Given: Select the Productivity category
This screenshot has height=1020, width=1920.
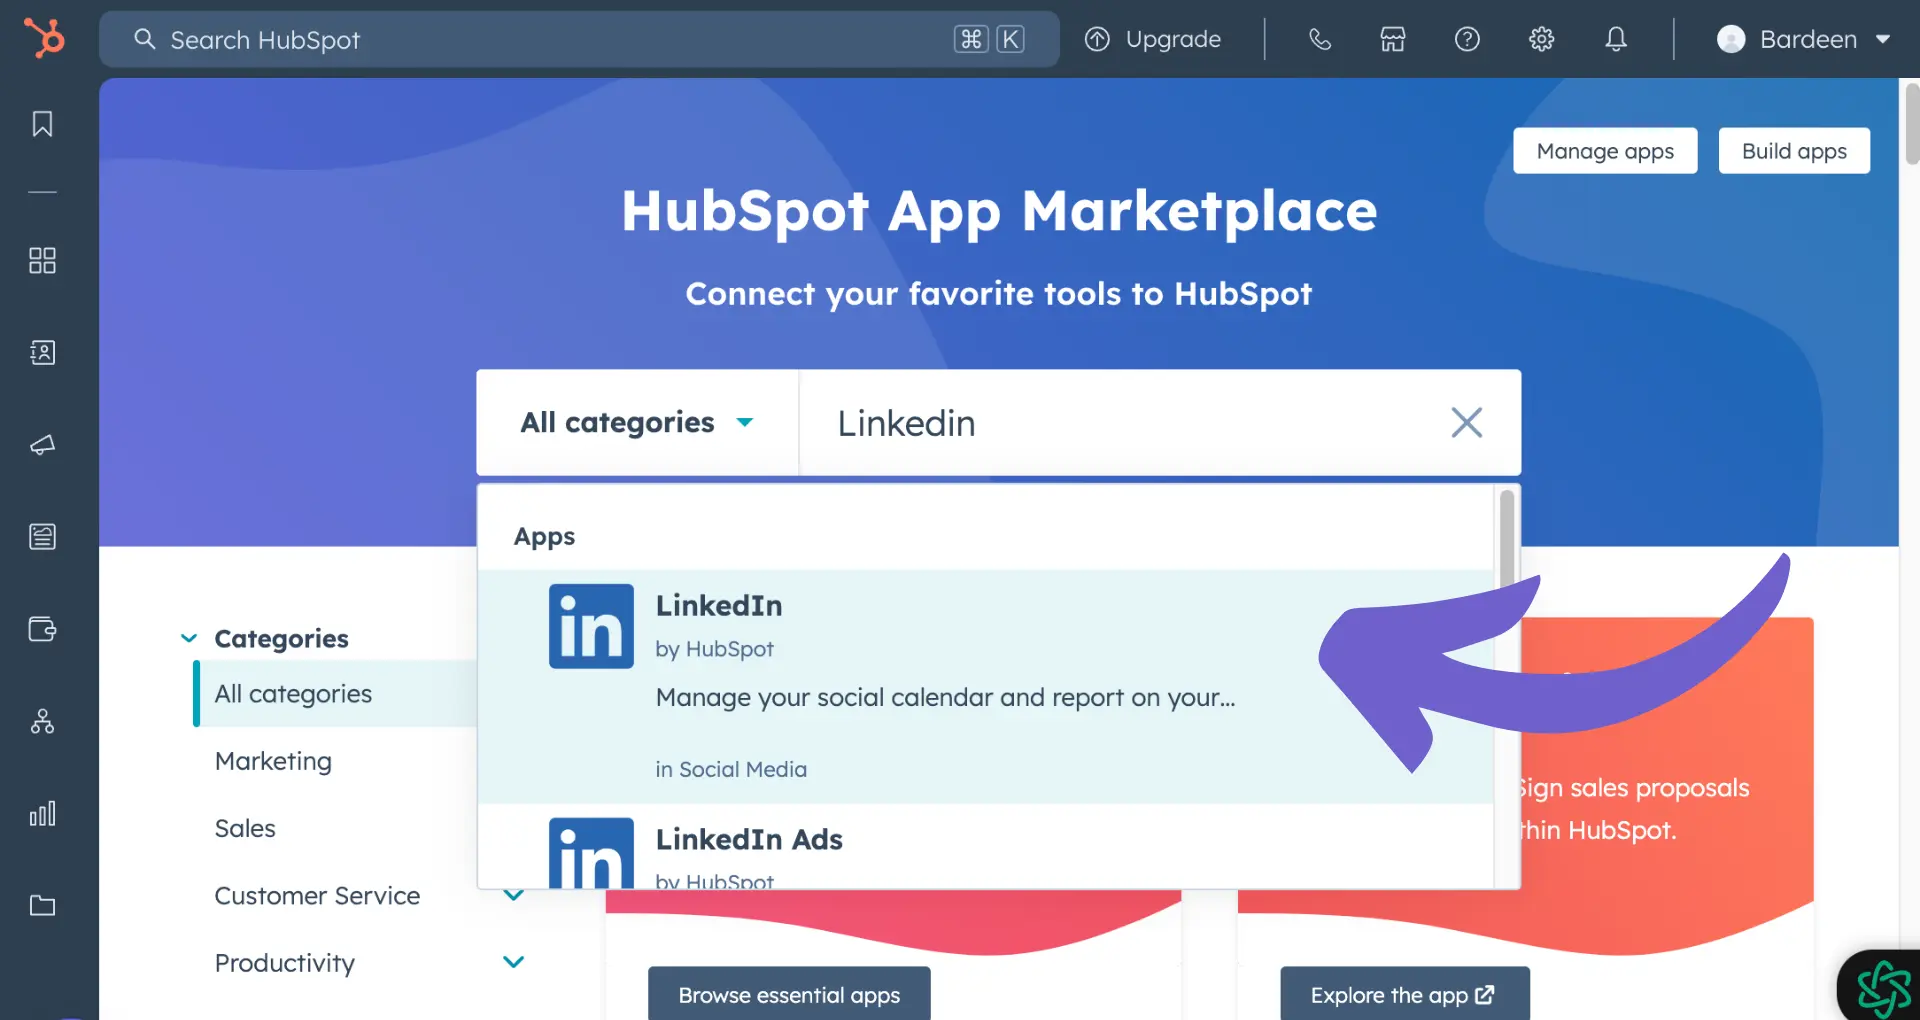Looking at the screenshot, I should [x=285, y=963].
